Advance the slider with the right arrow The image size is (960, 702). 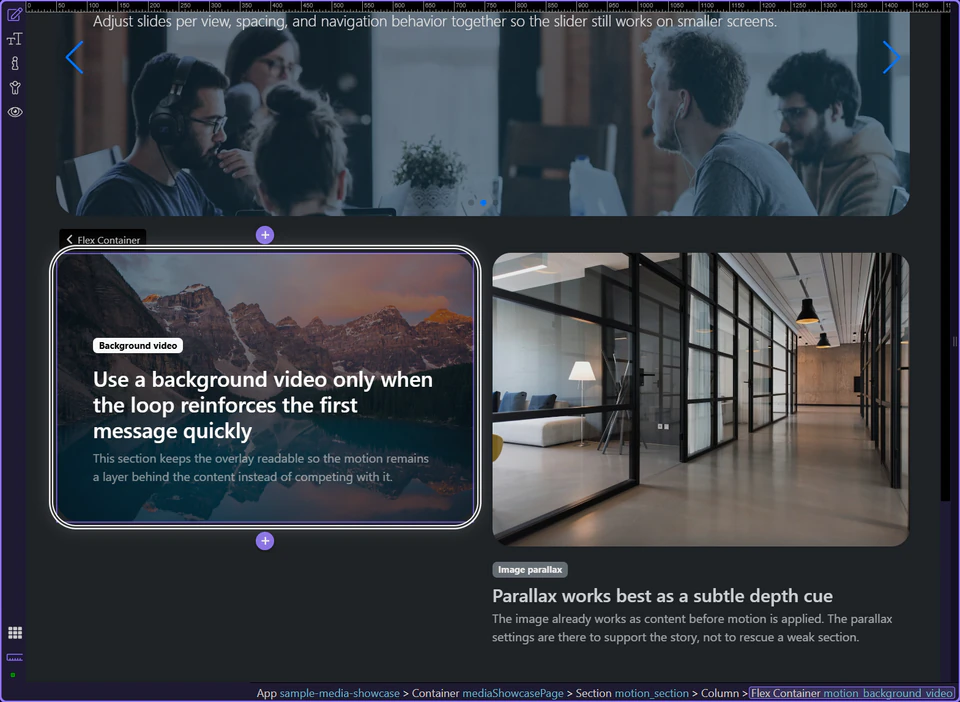click(x=891, y=58)
